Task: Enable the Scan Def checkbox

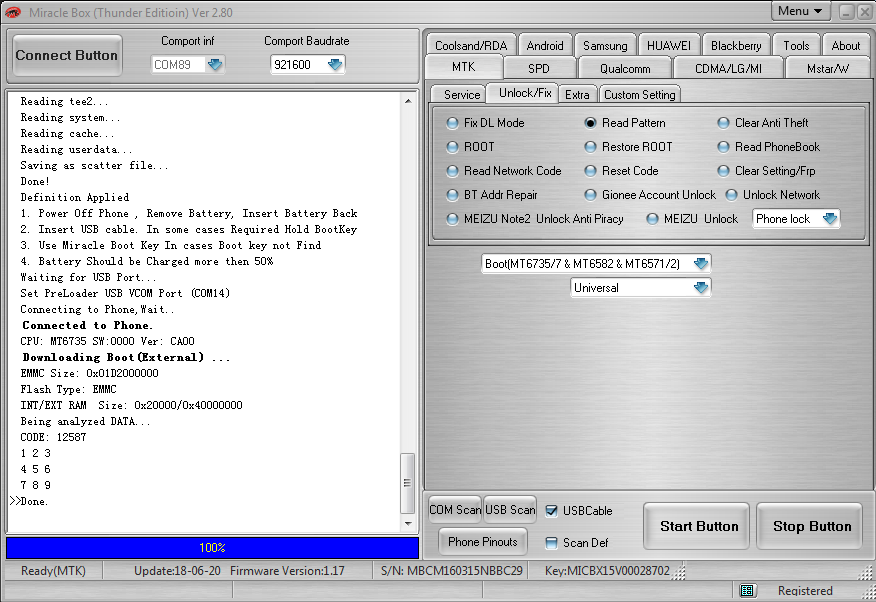Action: (551, 543)
